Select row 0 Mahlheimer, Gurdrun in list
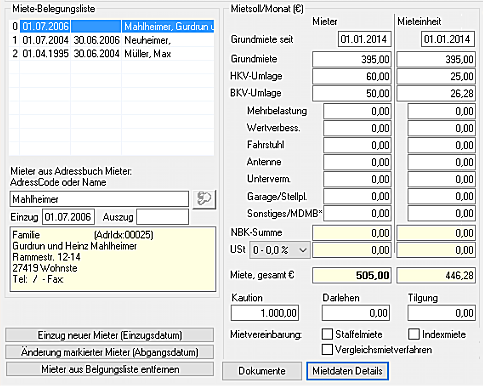Image resolution: width=483 pixels, height=387 pixels. tap(112, 26)
